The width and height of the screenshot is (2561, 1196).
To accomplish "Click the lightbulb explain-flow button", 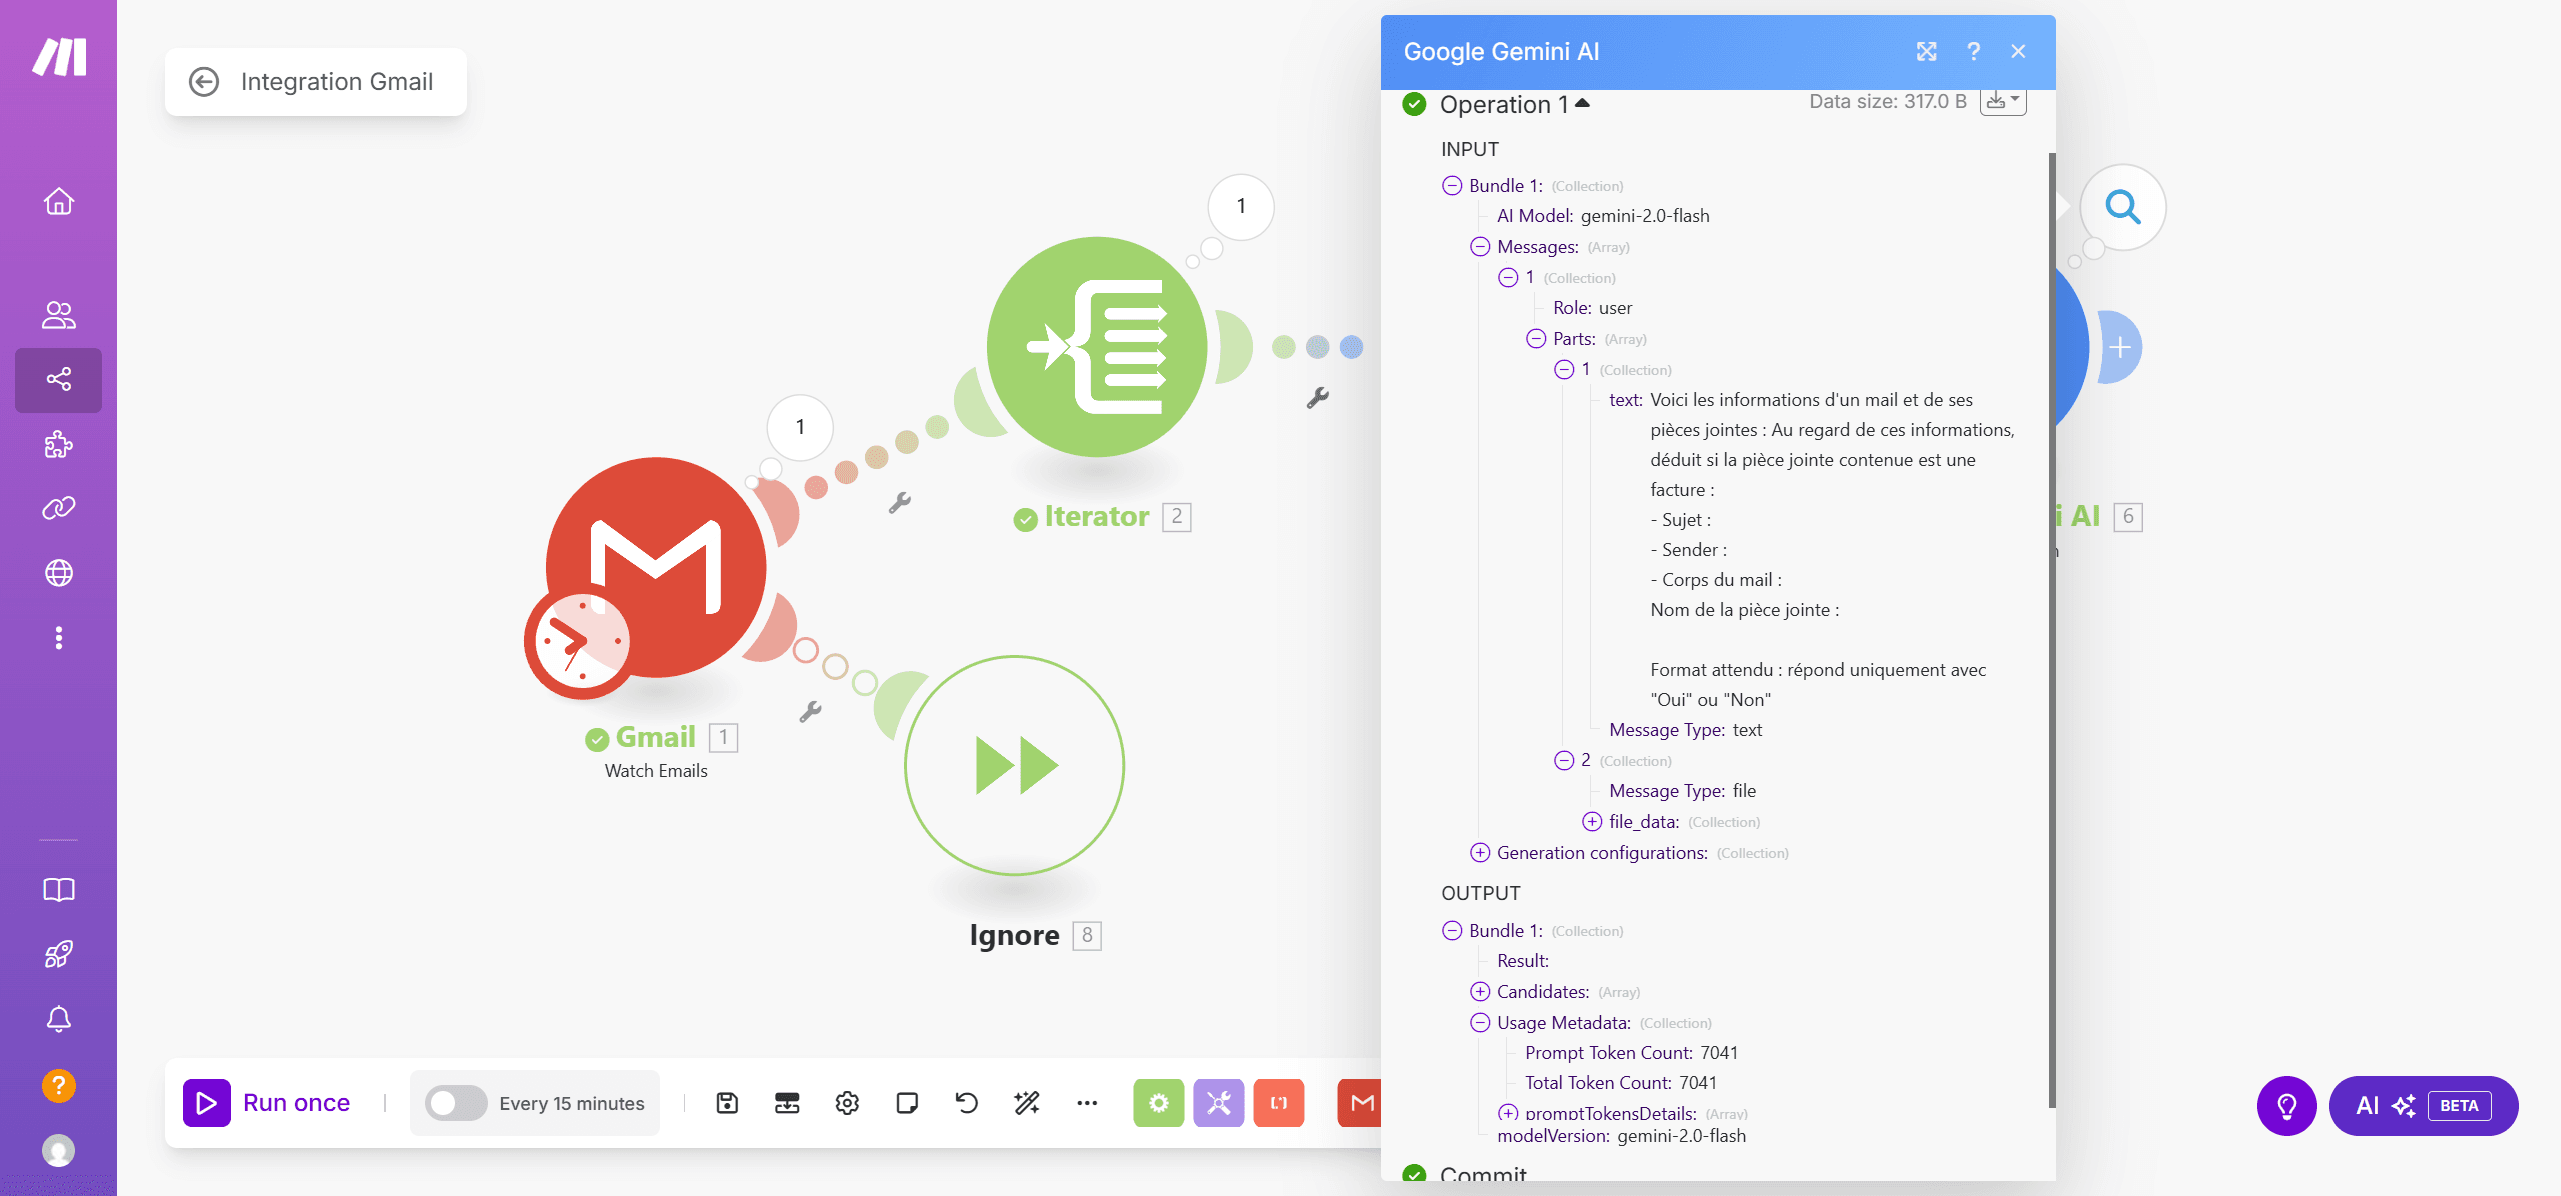I will [x=2287, y=1106].
